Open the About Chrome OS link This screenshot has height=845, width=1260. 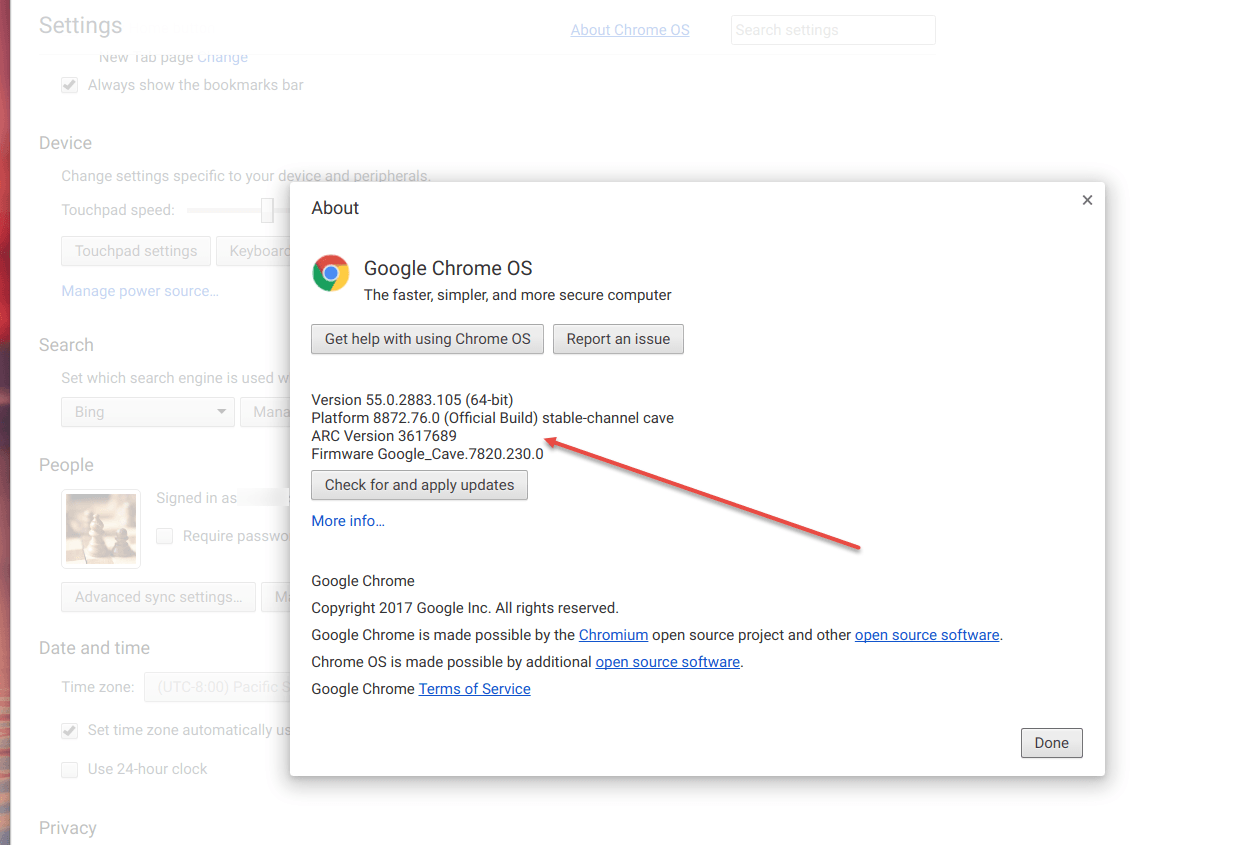click(x=630, y=30)
